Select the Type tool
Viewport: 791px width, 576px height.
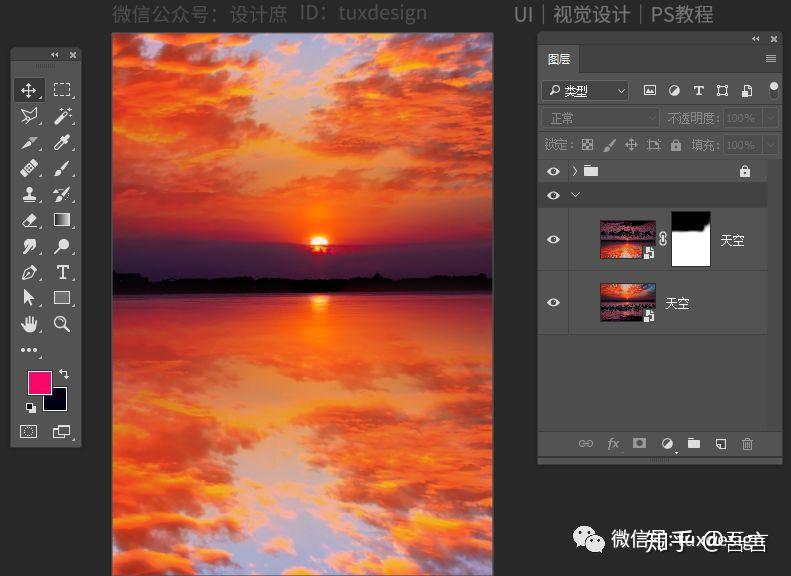(x=63, y=272)
